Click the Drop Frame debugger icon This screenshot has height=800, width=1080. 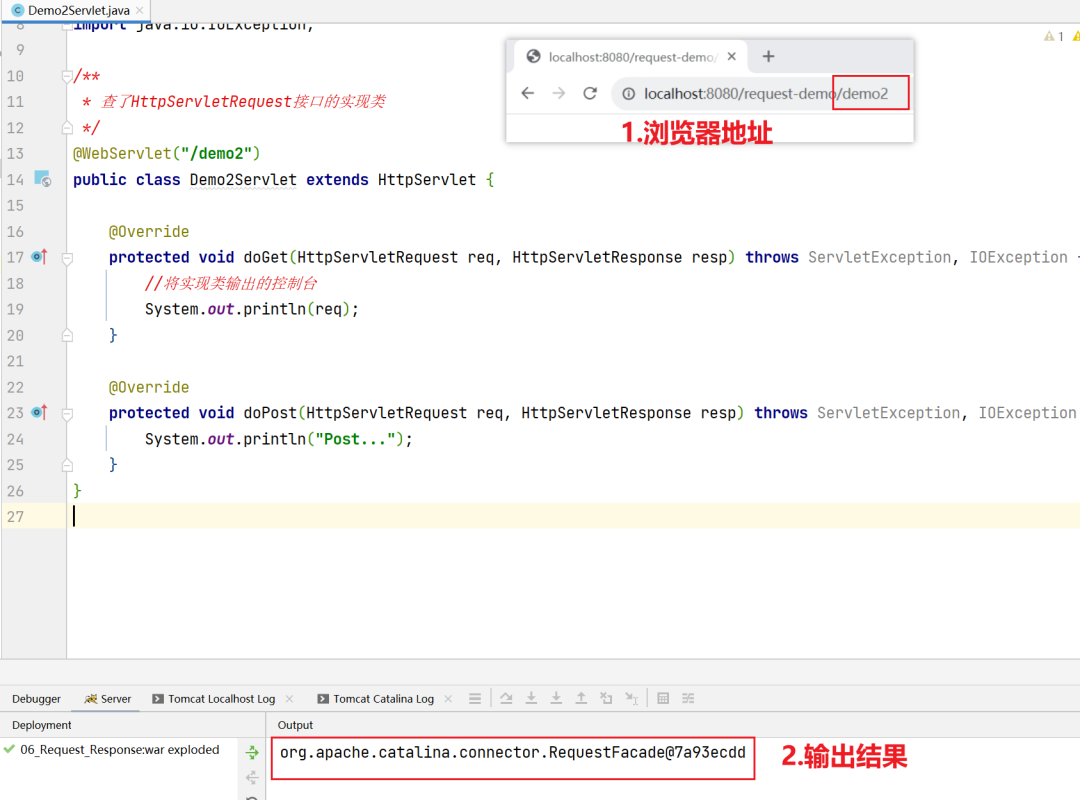click(606, 699)
